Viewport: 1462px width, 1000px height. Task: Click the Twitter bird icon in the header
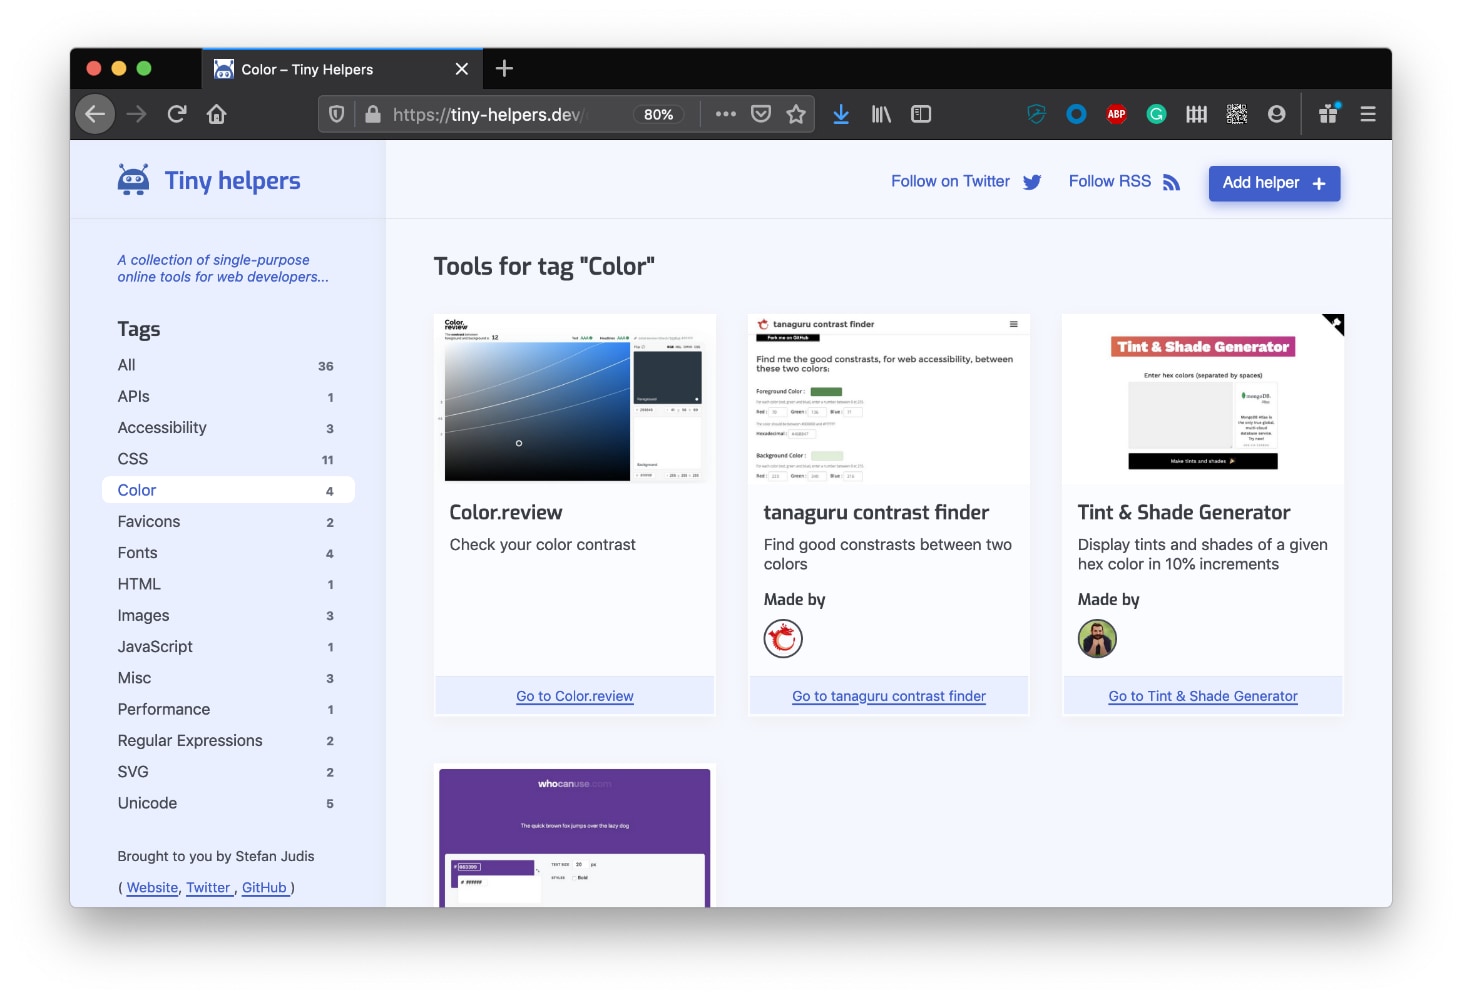tap(1032, 182)
